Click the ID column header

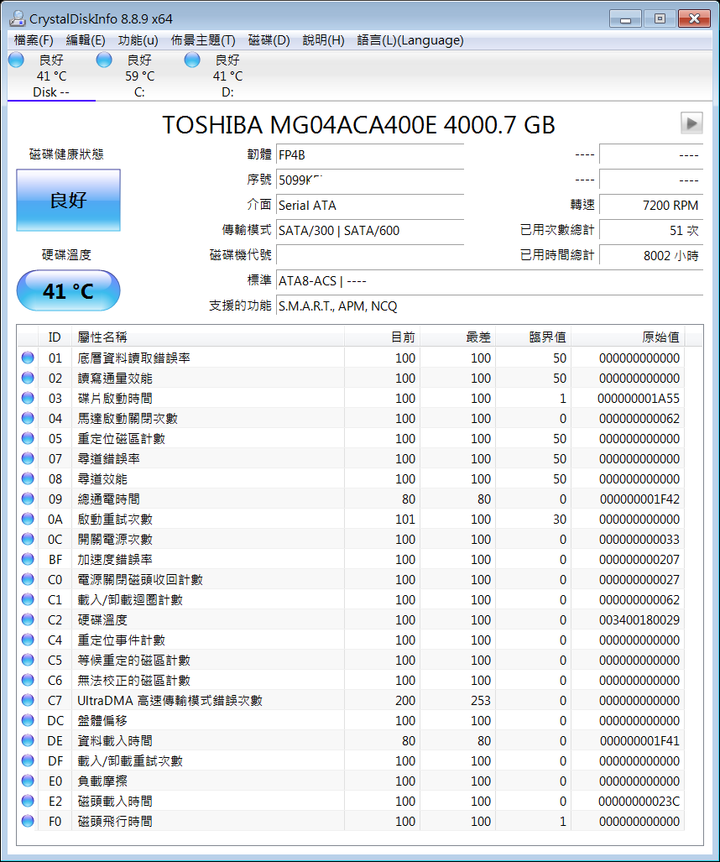[x=55, y=337]
